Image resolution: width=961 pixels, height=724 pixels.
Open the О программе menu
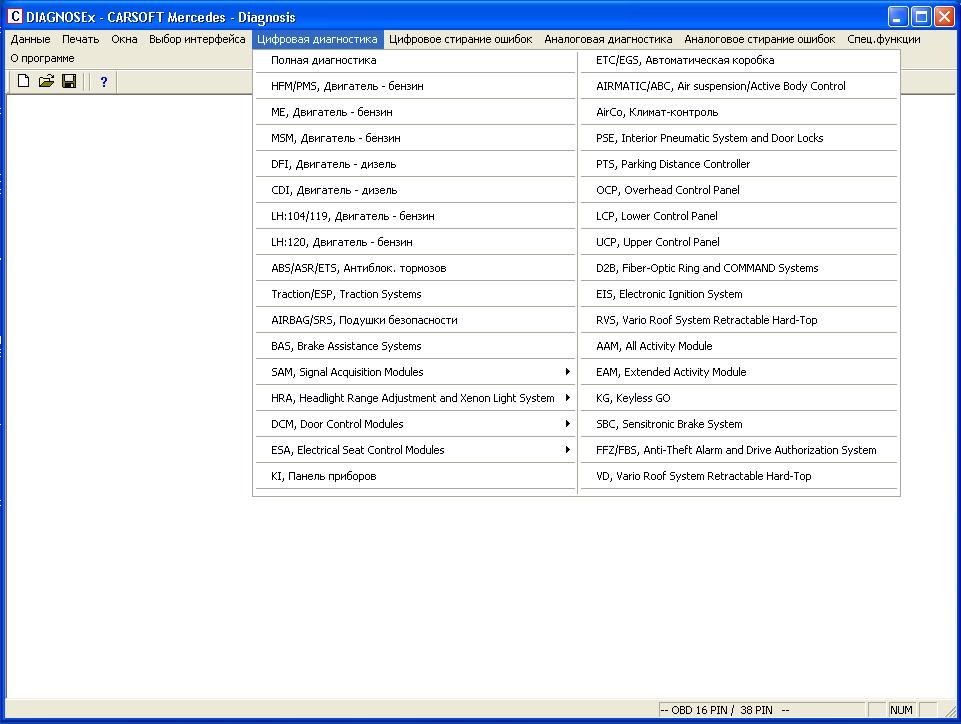point(42,58)
